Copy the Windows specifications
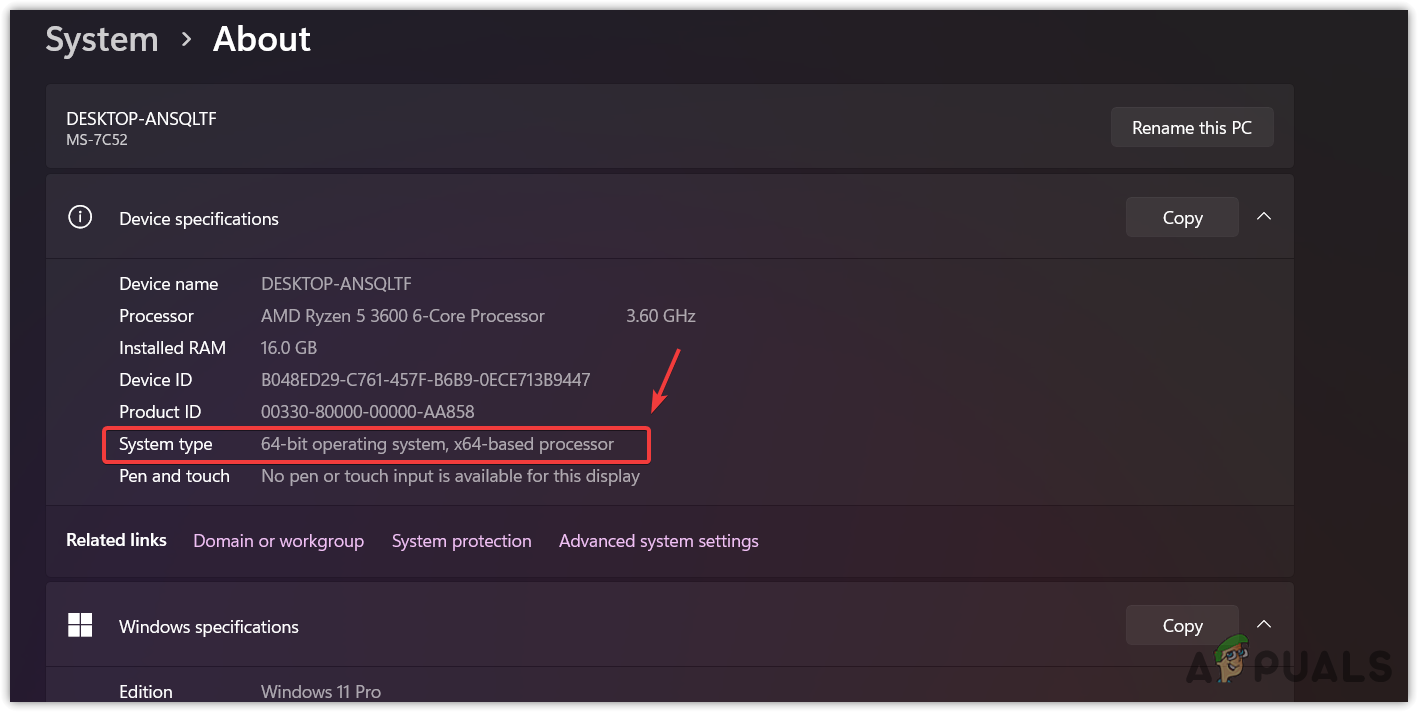Screen dimensions: 1418x712 1182,625
